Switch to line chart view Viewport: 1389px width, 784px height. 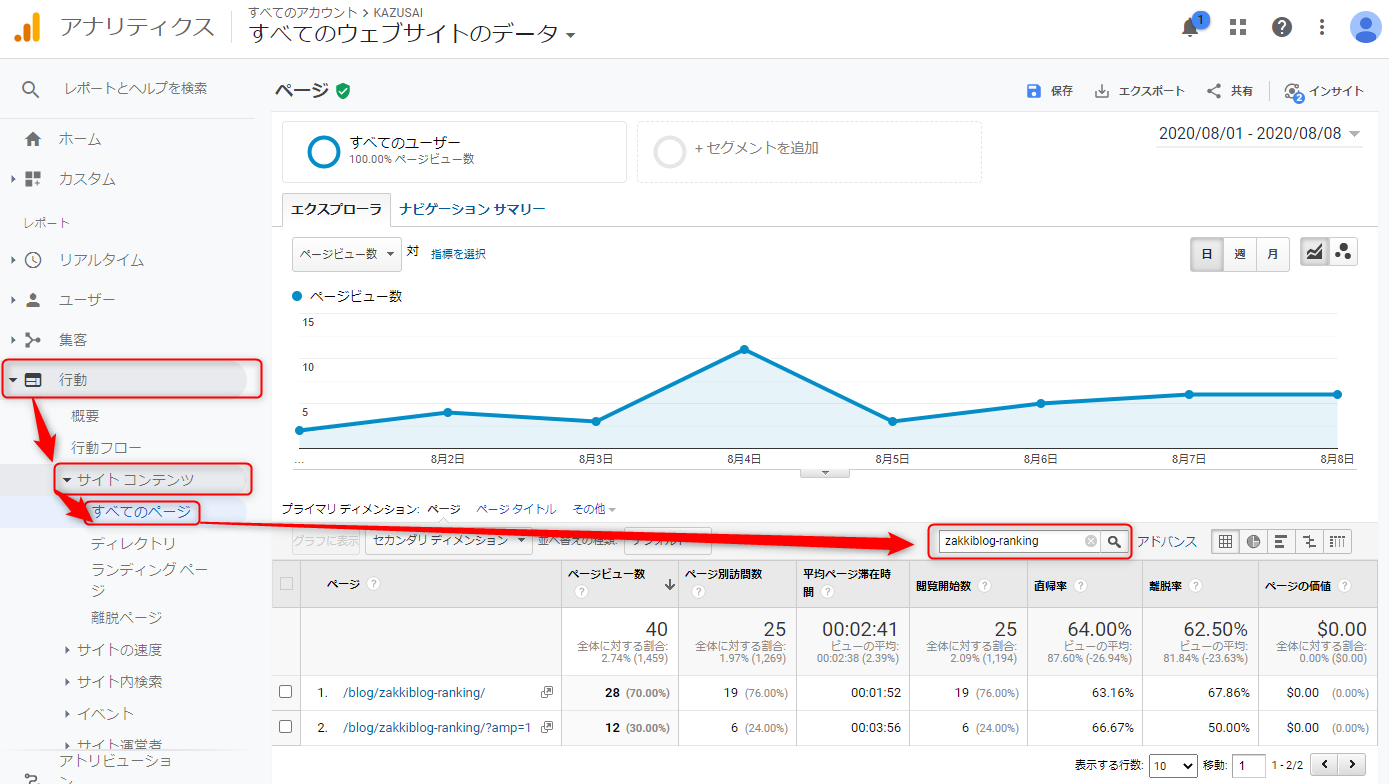pyautogui.click(x=1314, y=253)
